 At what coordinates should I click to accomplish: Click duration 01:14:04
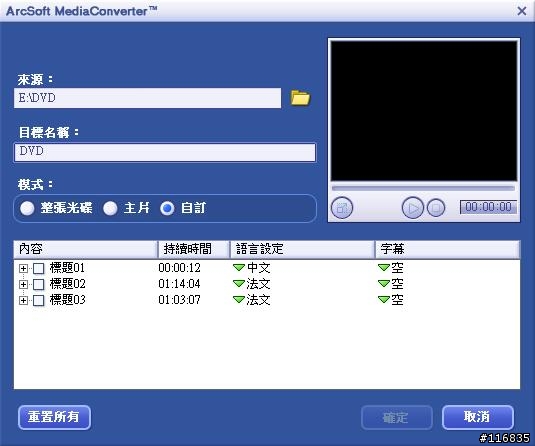click(x=179, y=284)
